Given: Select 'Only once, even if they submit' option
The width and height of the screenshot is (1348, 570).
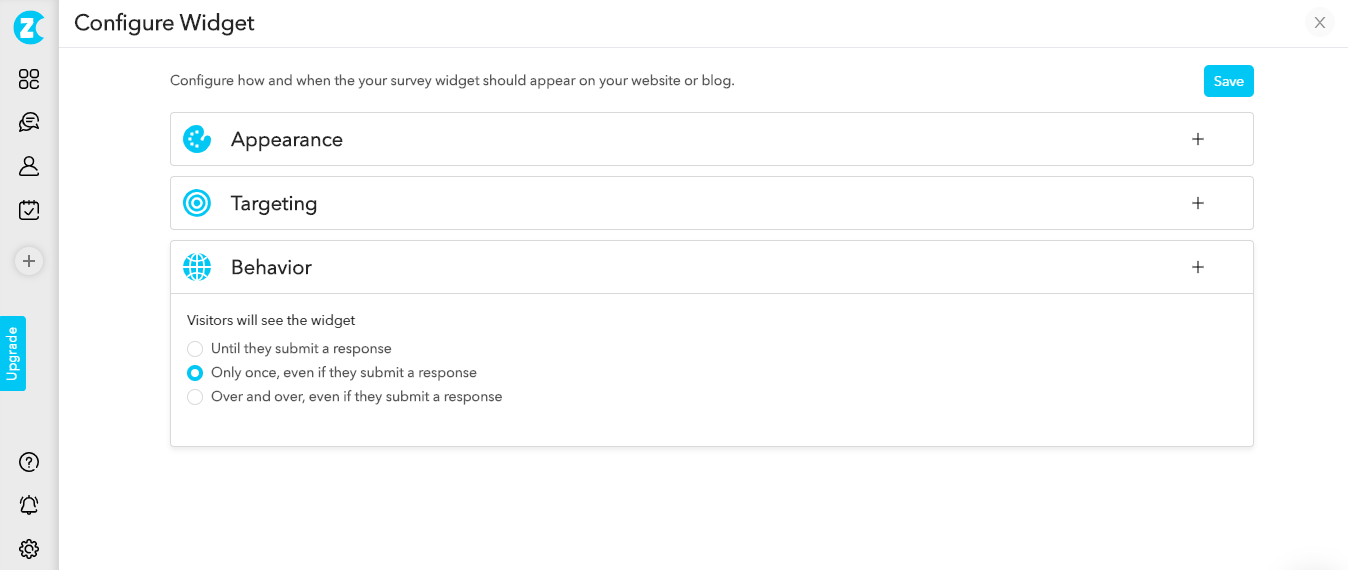Looking at the screenshot, I should [x=195, y=373].
